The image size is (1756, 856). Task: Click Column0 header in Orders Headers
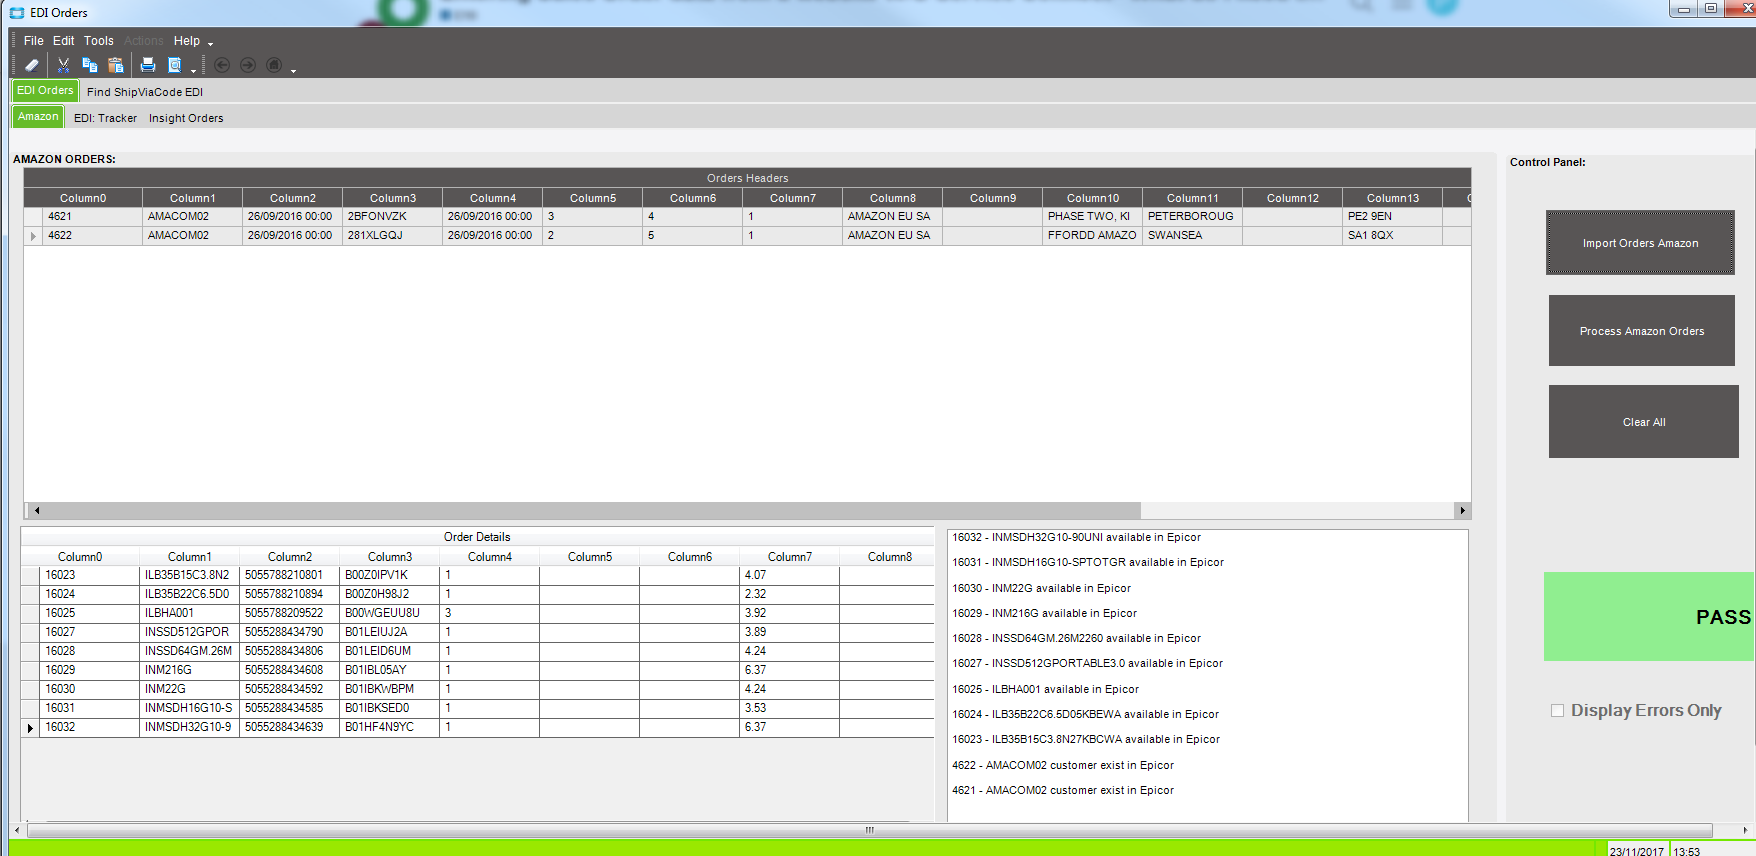click(x=83, y=198)
